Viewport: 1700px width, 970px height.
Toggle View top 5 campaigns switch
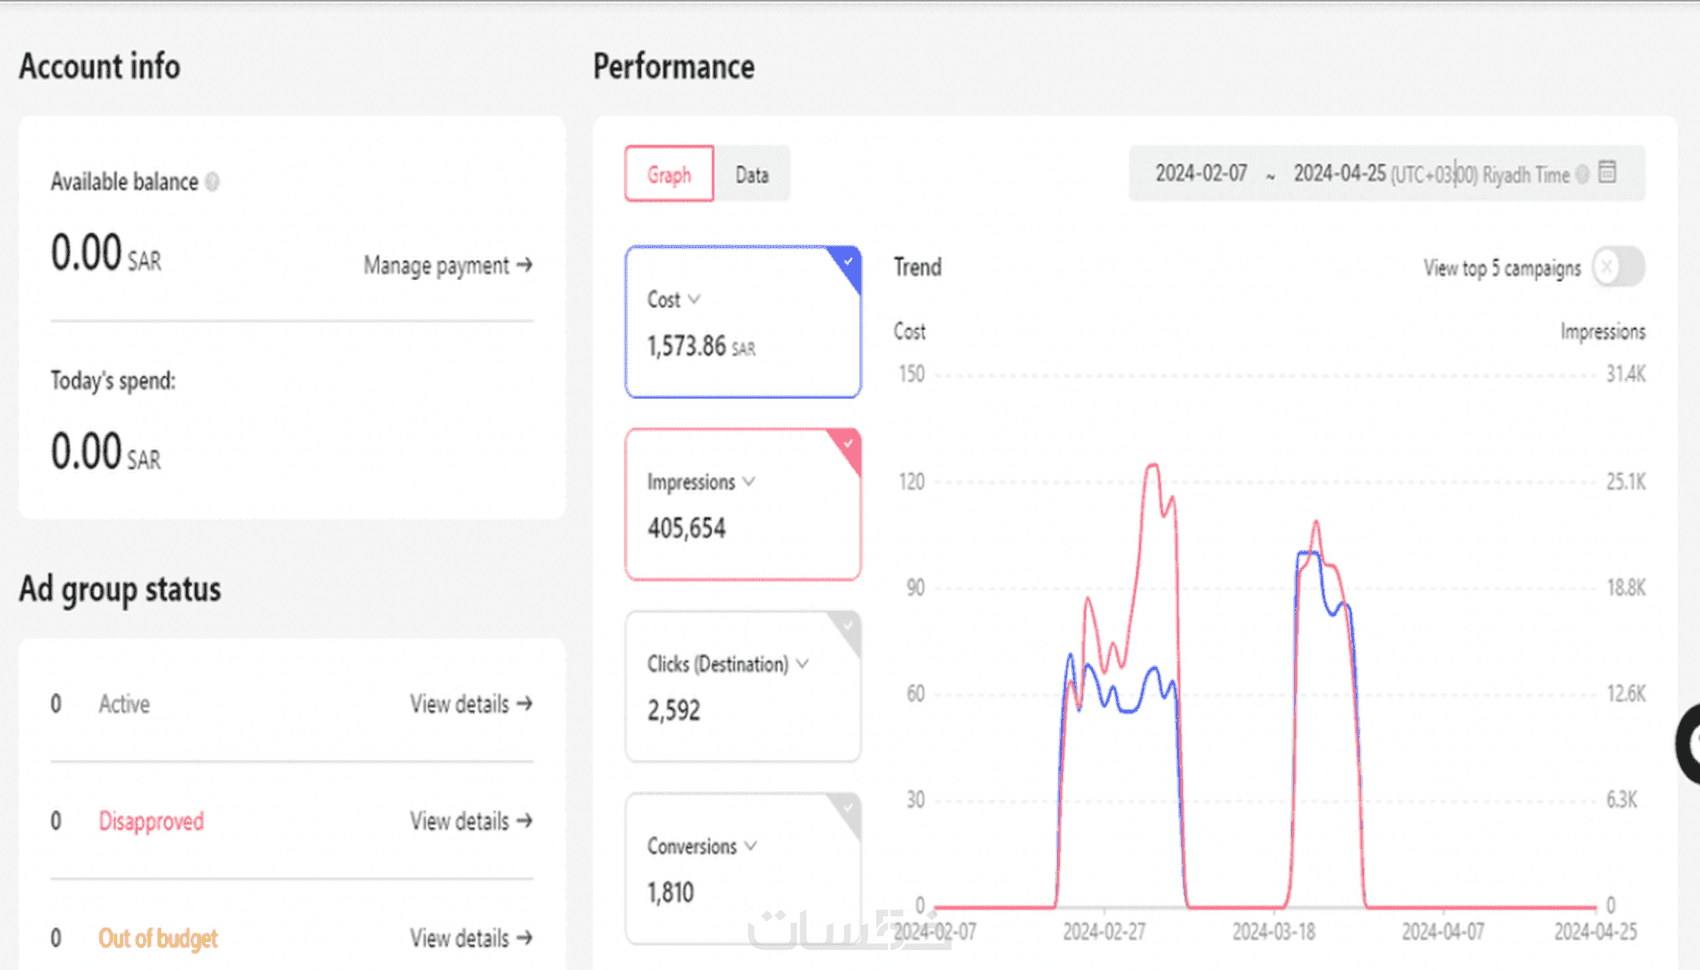1618,267
